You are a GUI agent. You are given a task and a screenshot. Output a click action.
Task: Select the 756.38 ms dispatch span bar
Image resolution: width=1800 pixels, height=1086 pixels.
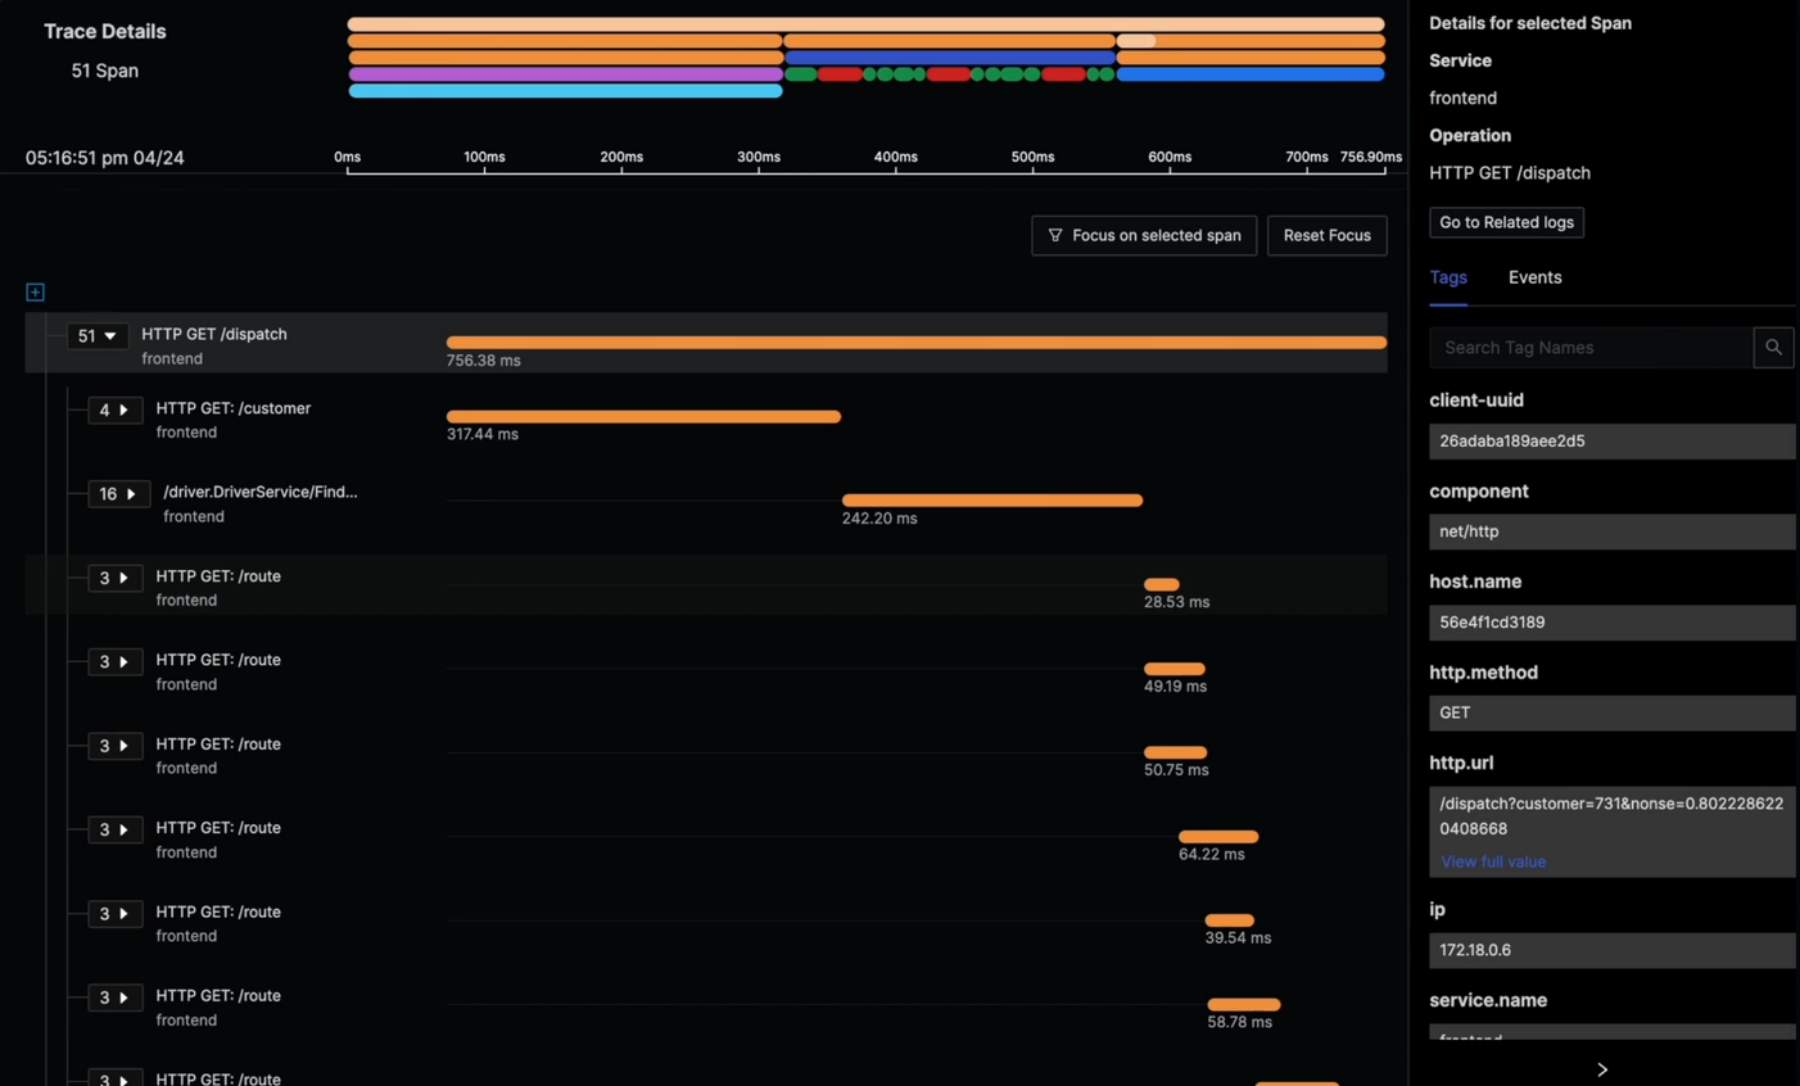916,342
